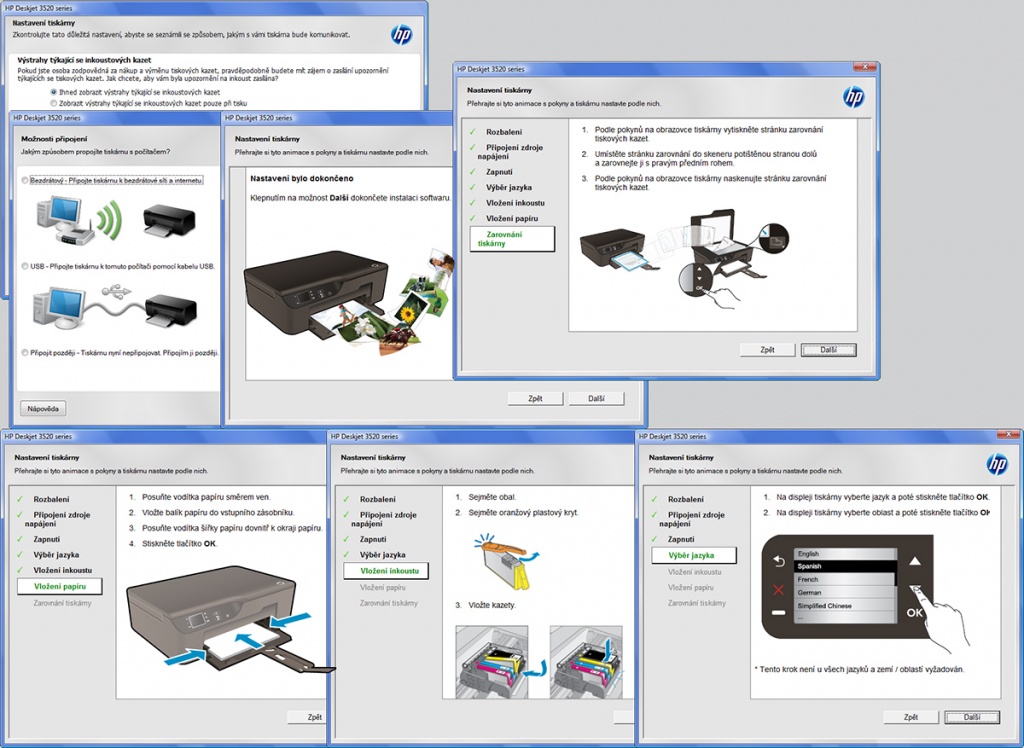
Task: Click Zpět in Výběr jazyka window
Action: pos(911,717)
